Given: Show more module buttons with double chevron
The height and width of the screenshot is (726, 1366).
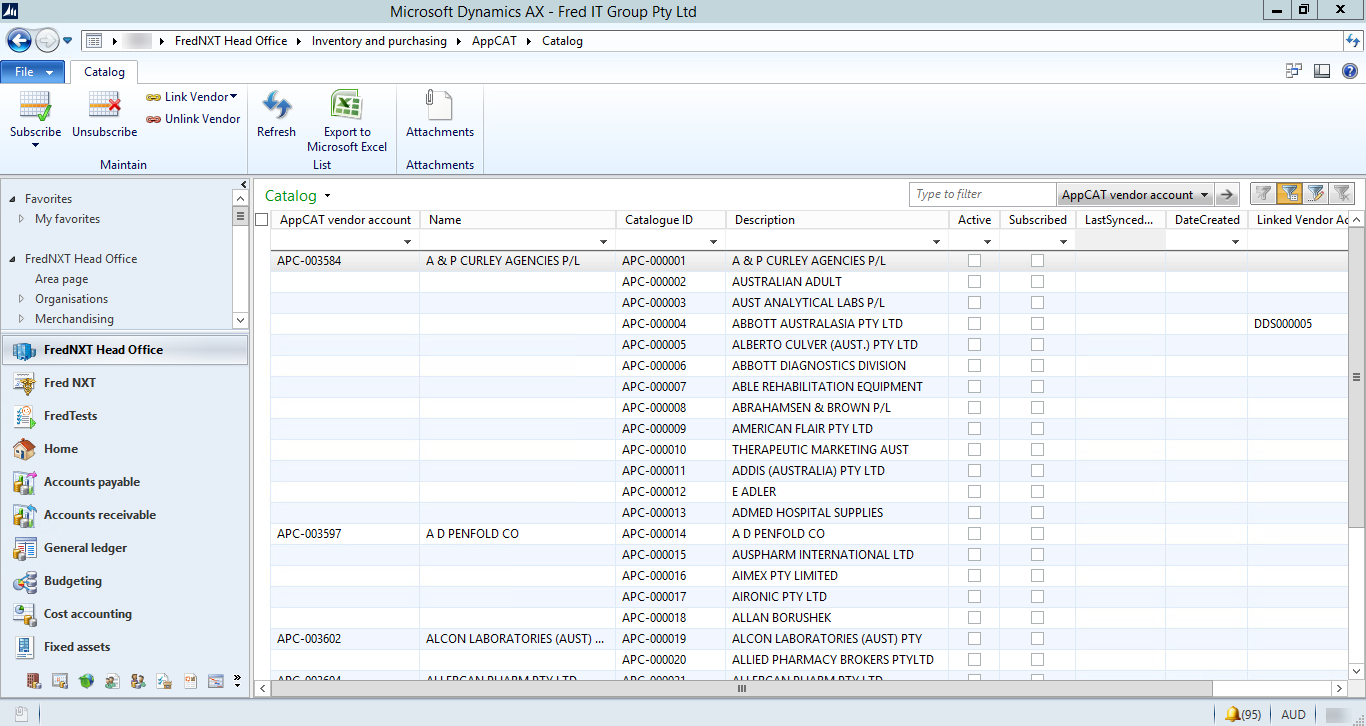Looking at the screenshot, I should point(237,681).
